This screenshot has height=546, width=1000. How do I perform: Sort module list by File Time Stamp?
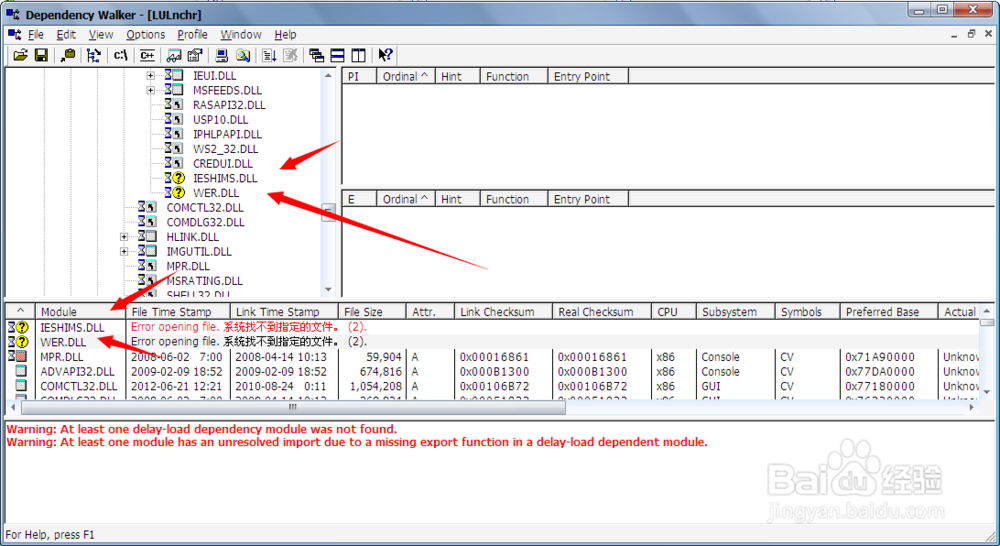178,312
